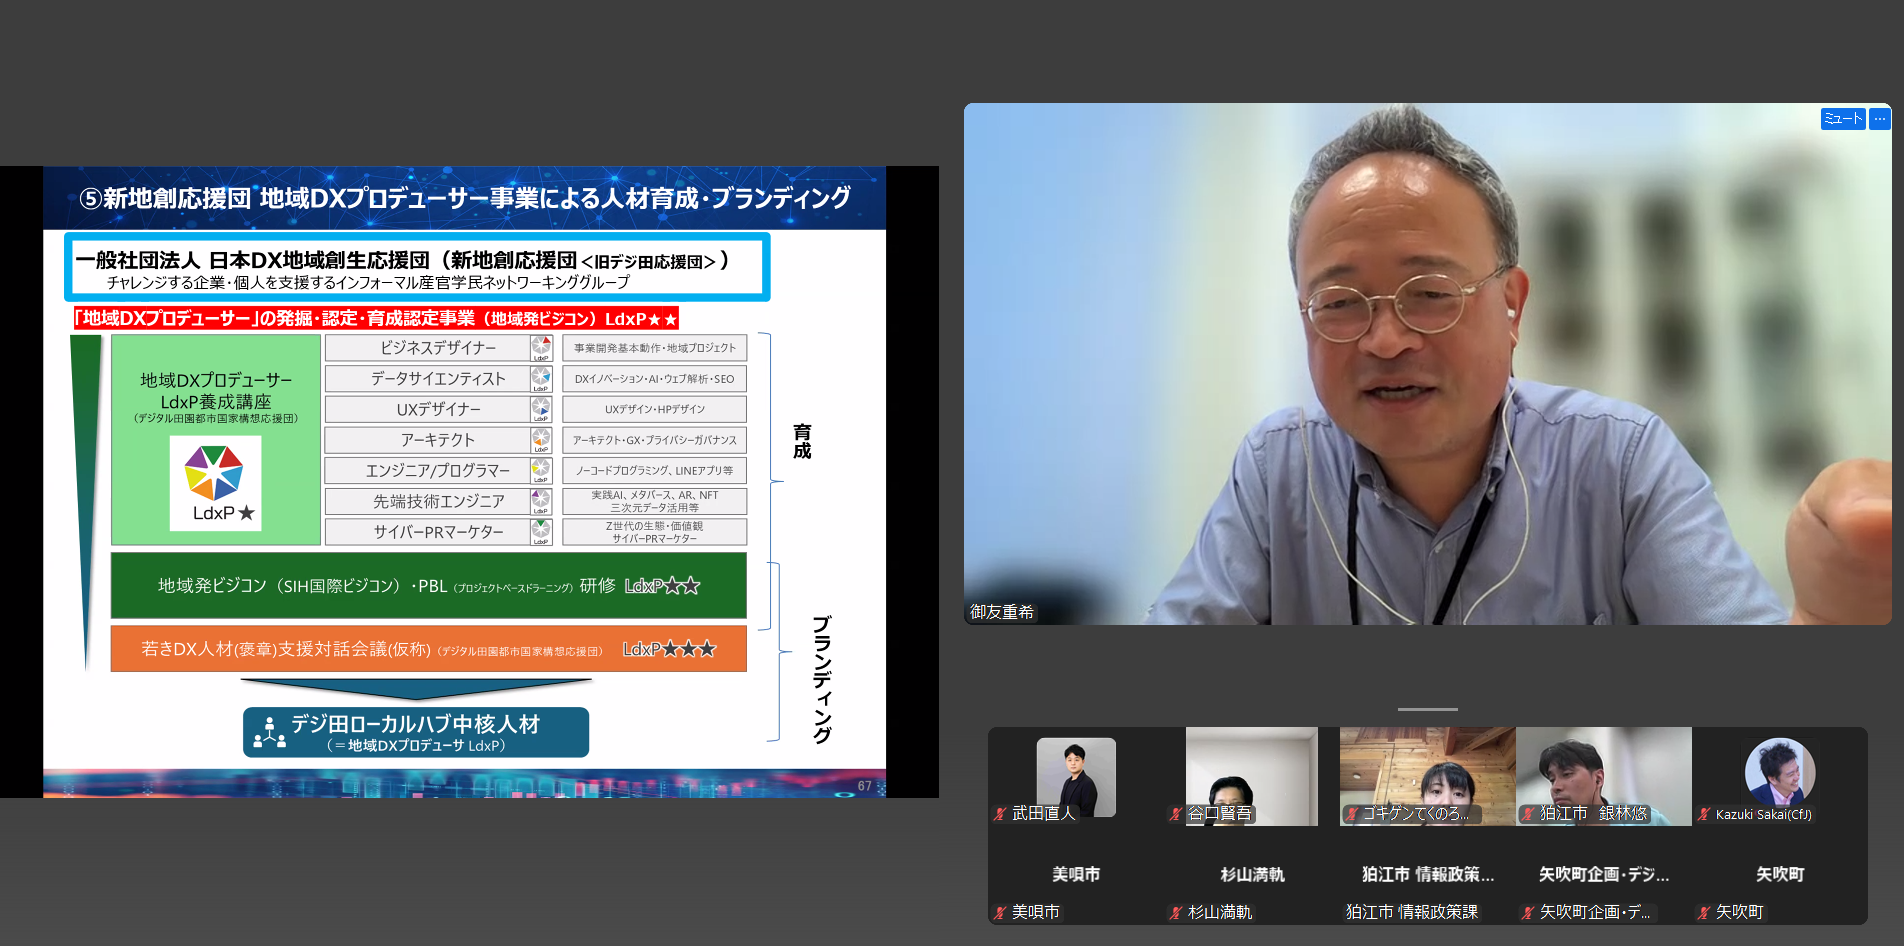Click the ノーコードプログラミング、LINEアプリ等 box
This screenshot has height=946, width=1904.
tap(655, 470)
